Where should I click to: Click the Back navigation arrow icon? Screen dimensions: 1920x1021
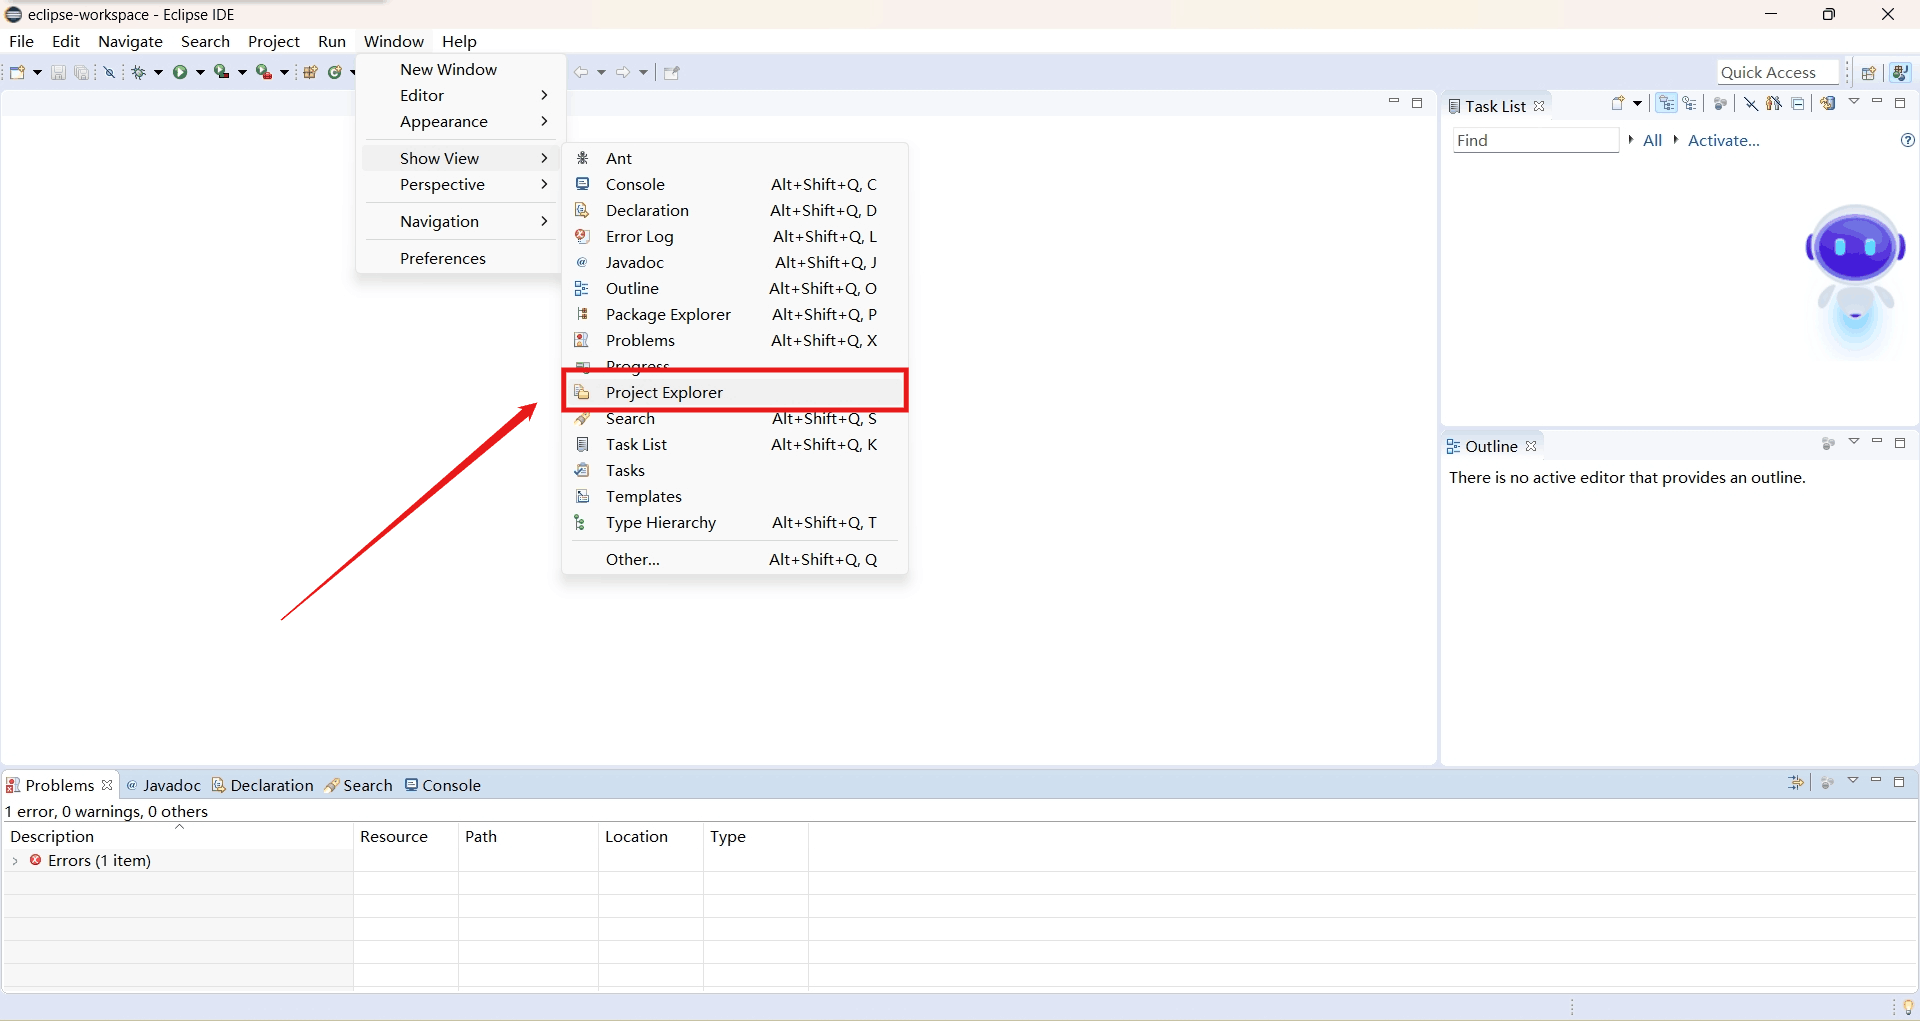pos(581,72)
